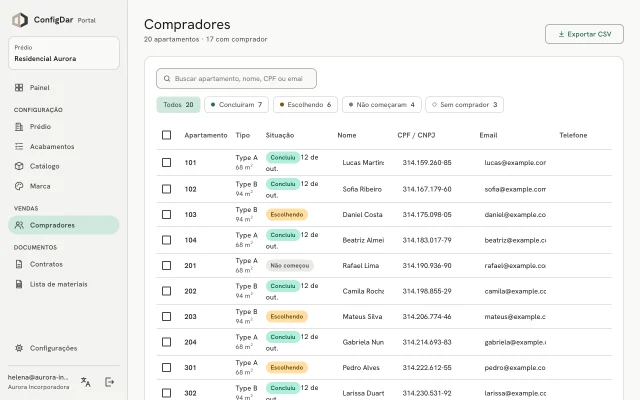This screenshot has height=400, width=640.
Task: Check the box for apartment 201
Action: [x=167, y=265]
